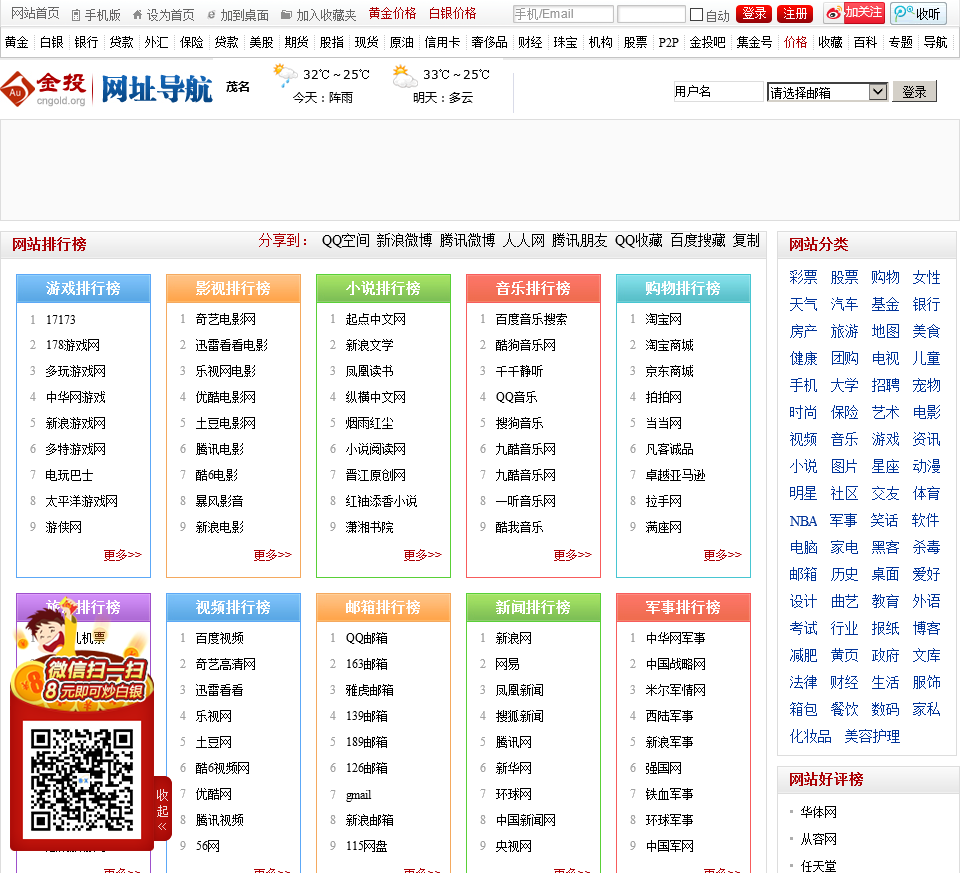
Task: Click the 网站首页 link
Action: [x=36, y=13]
